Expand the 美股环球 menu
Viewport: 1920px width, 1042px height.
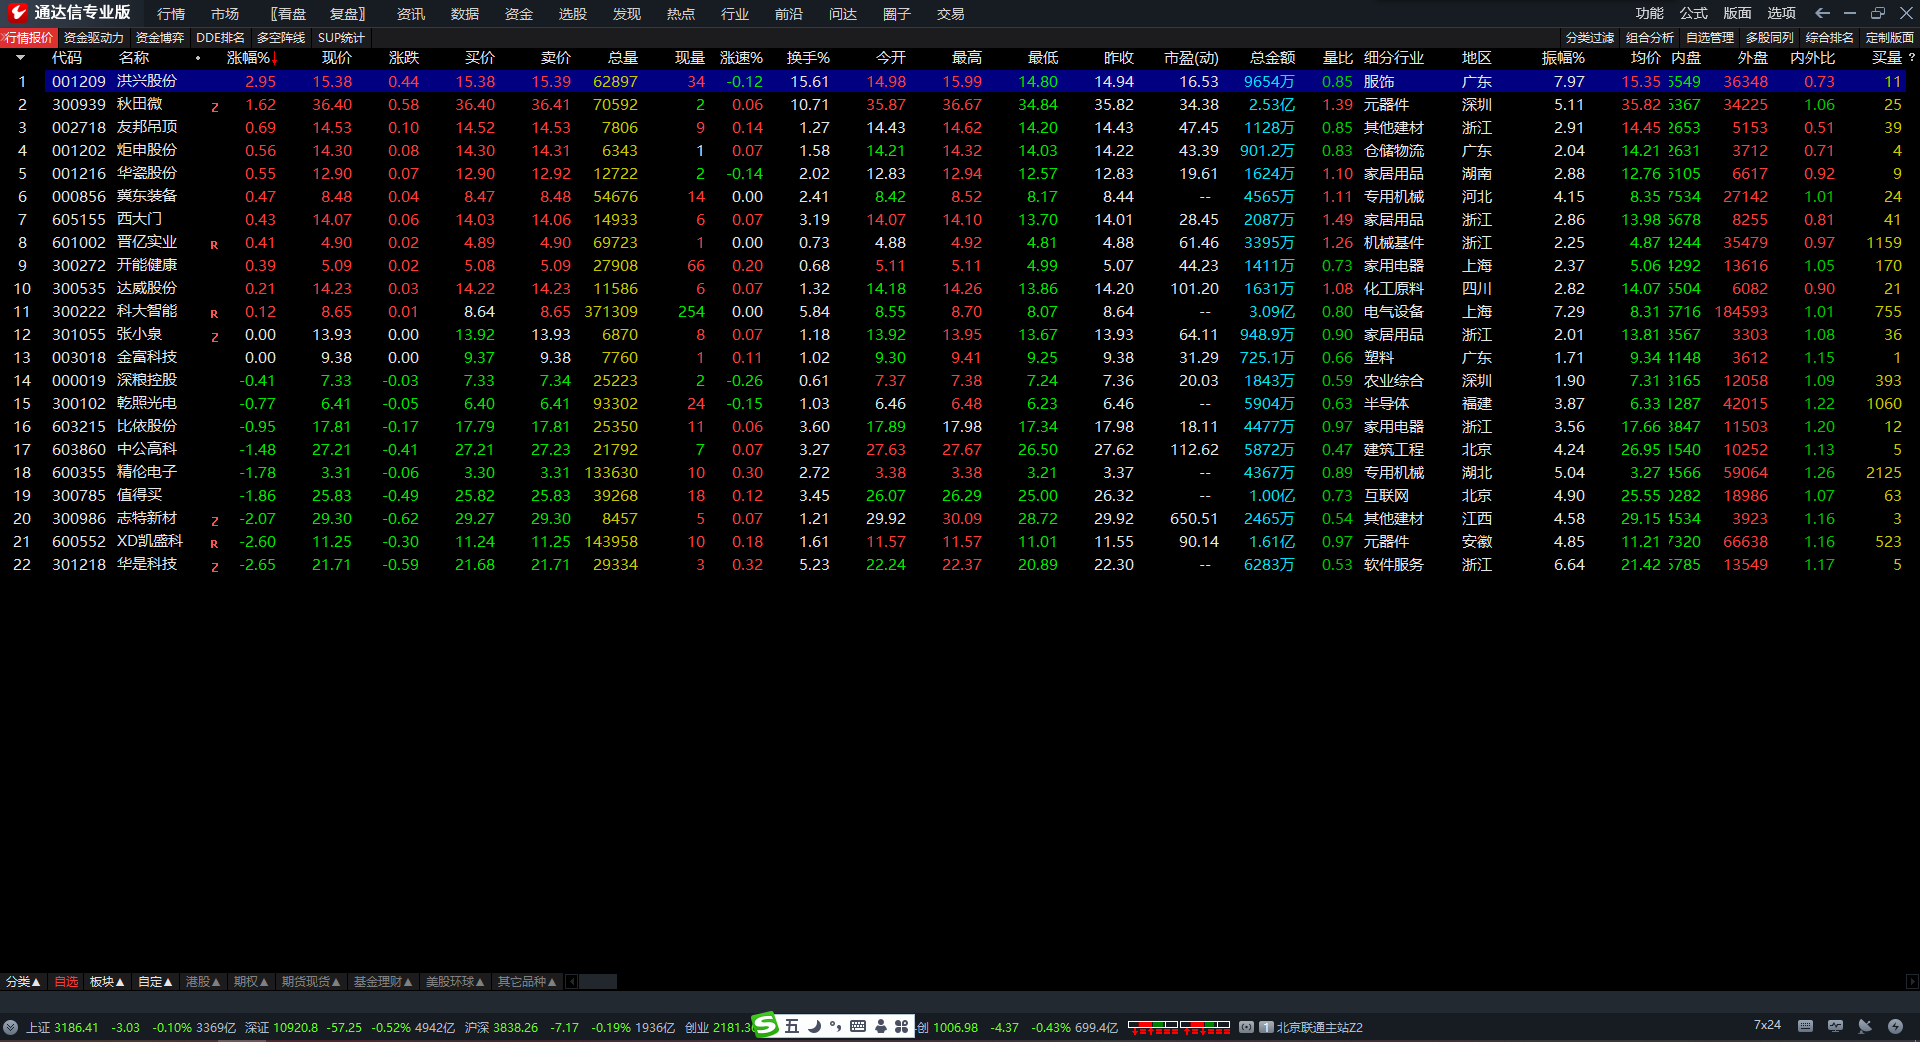455,982
